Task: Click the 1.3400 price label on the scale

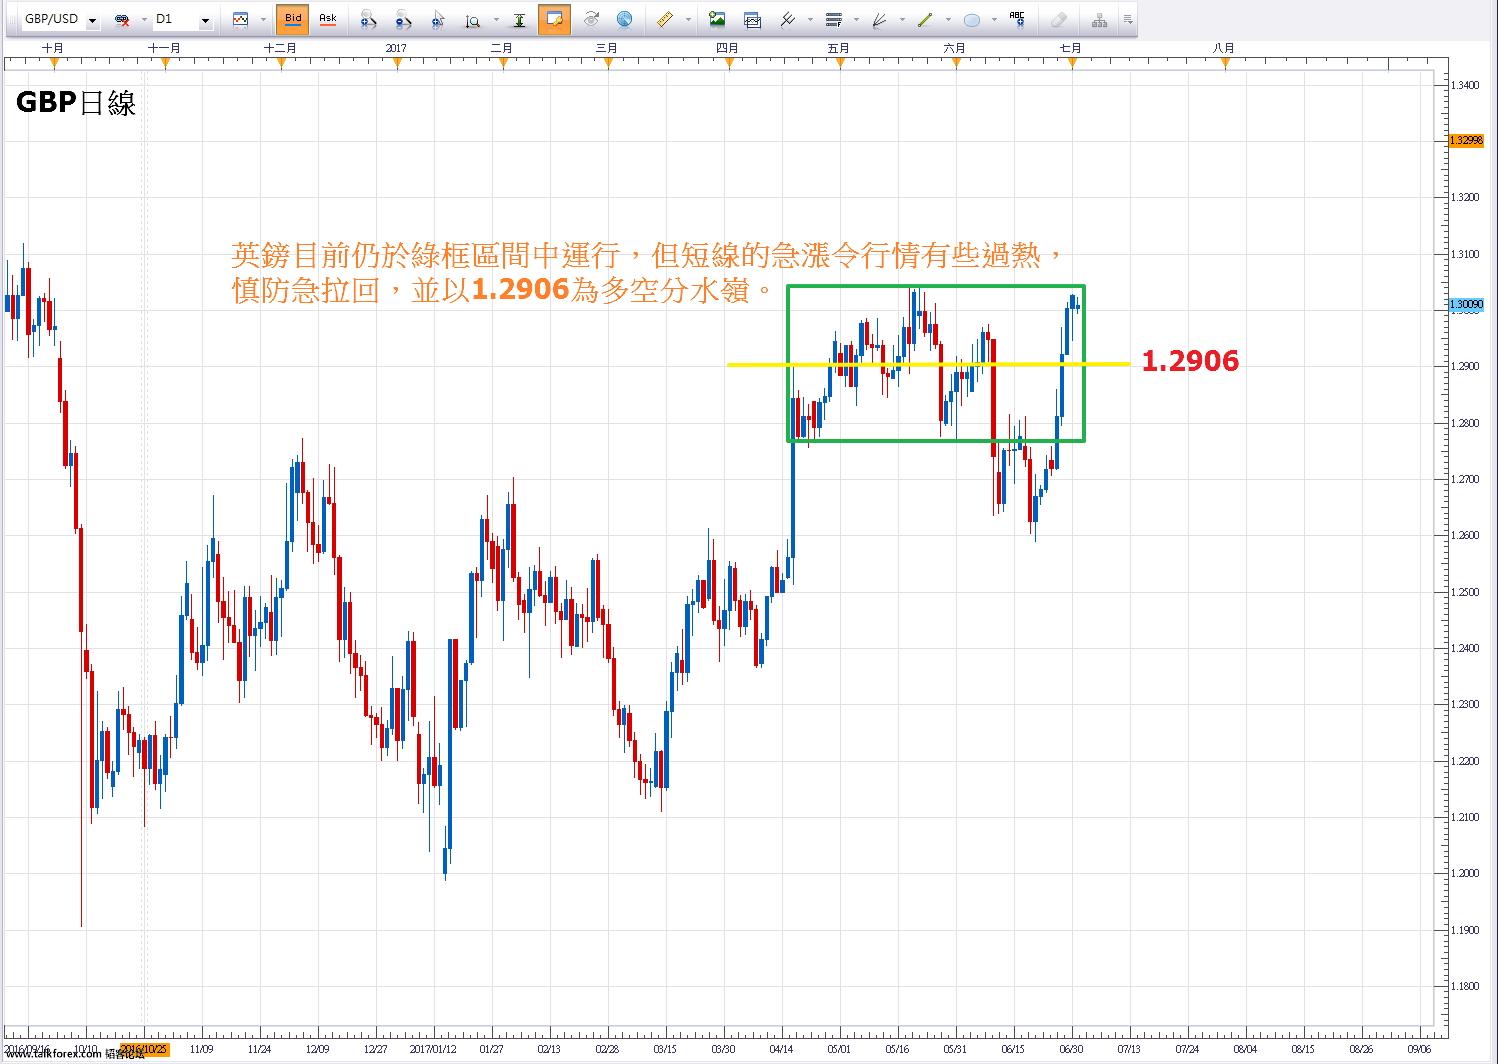Action: (x=1465, y=85)
